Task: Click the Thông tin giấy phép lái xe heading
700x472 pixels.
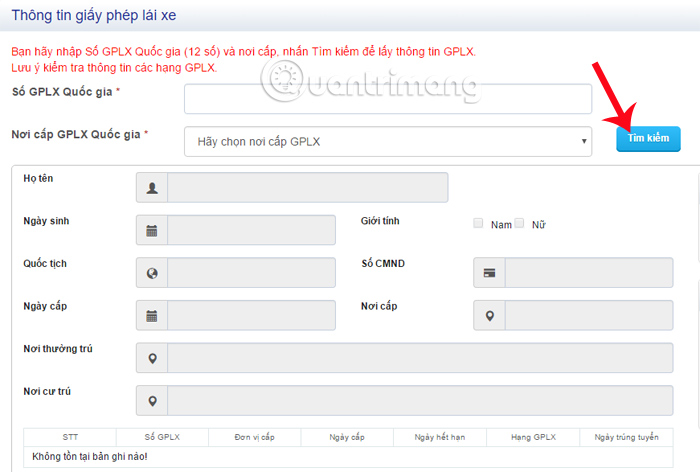Action: coord(94,16)
